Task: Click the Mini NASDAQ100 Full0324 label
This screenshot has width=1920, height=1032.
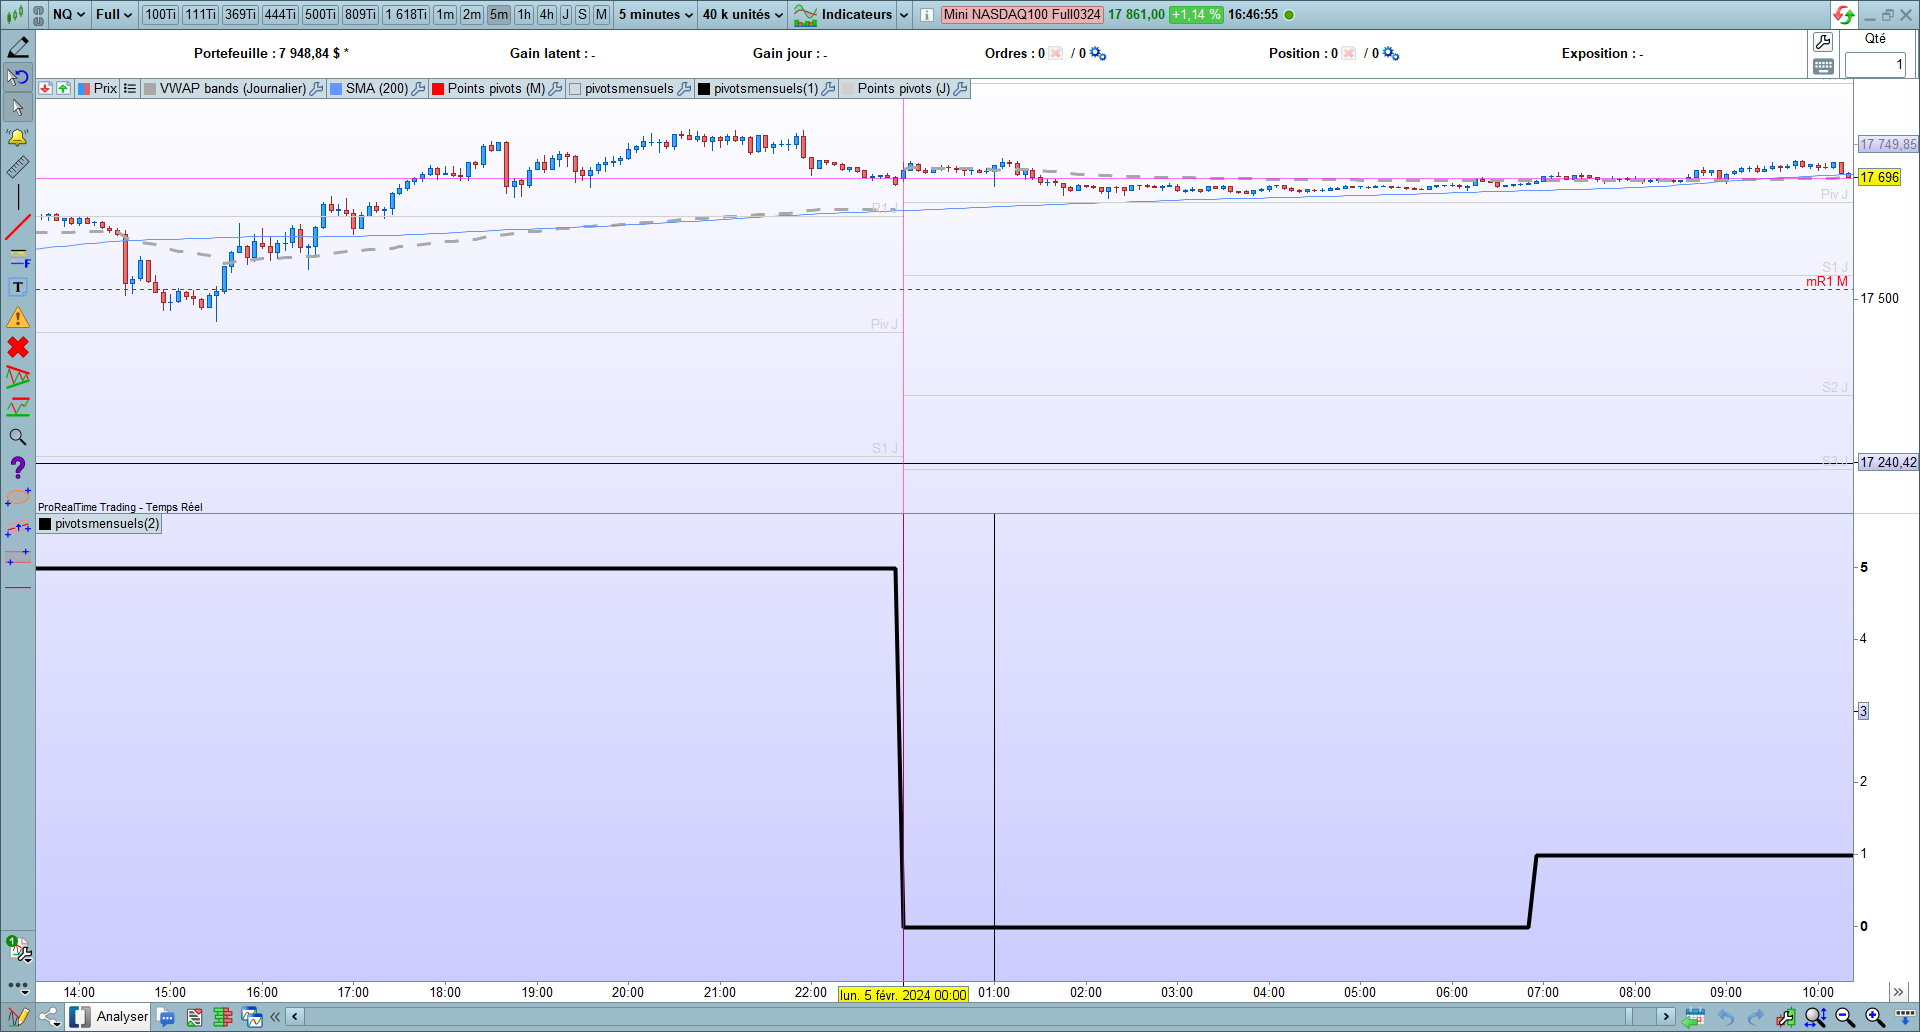Action: pos(1022,15)
